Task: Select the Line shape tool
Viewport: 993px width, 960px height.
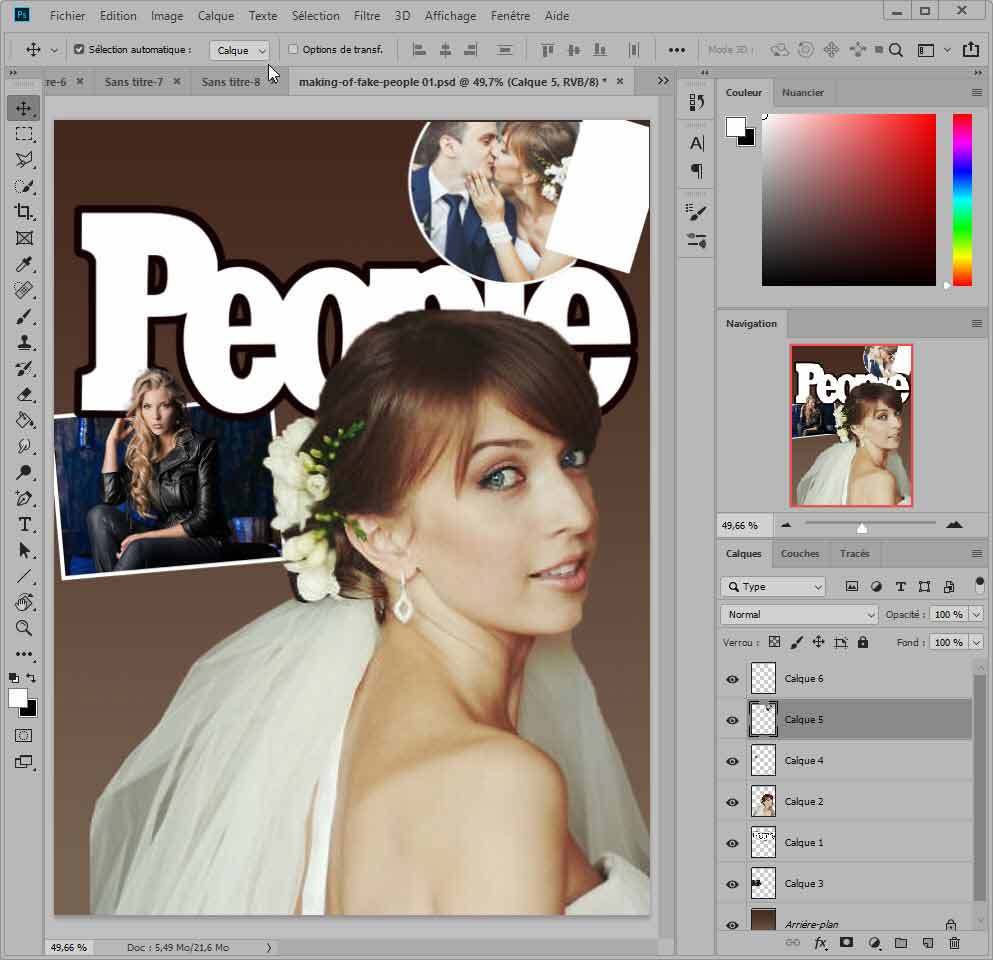Action: 24,576
